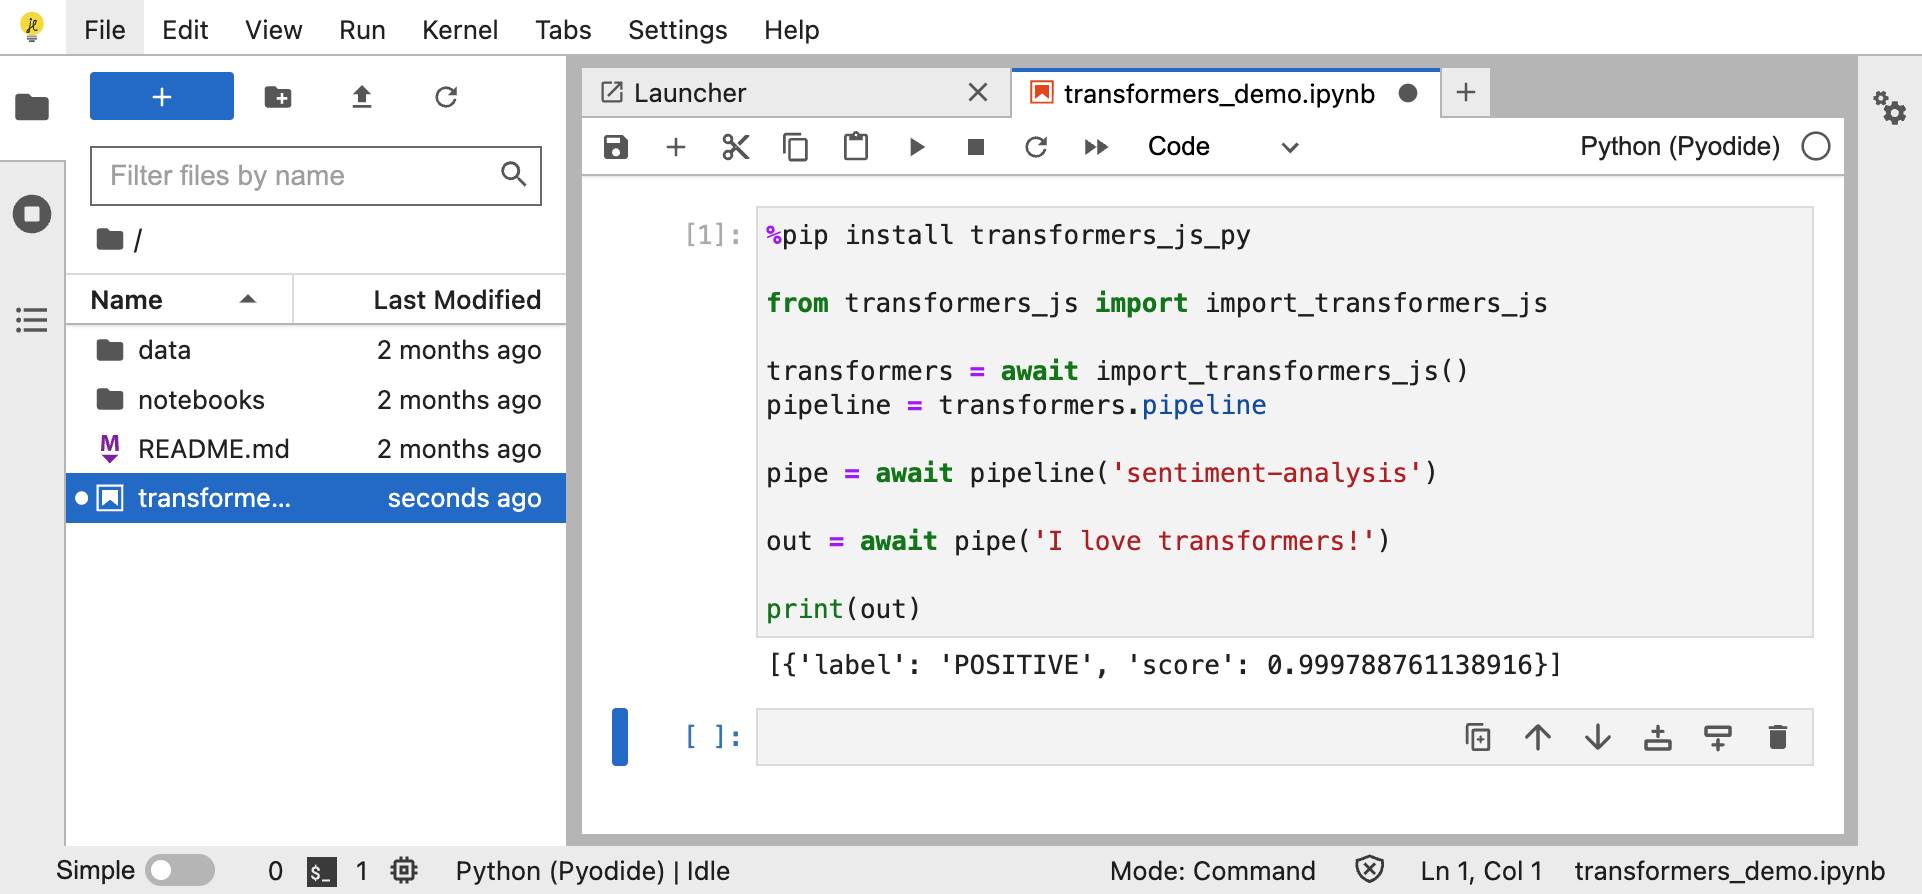This screenshot has width=1922, height=894.
Task: Insert a cell below the active cell
Action: [1718, 737]
